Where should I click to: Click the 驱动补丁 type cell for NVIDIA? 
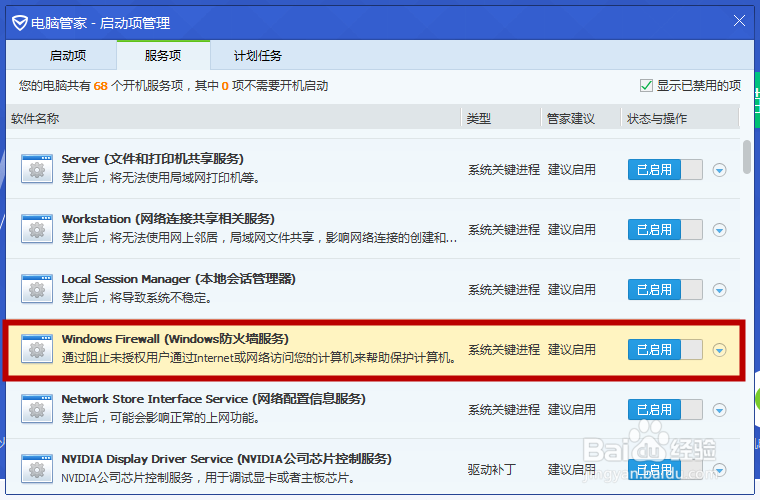pos(491,469)
